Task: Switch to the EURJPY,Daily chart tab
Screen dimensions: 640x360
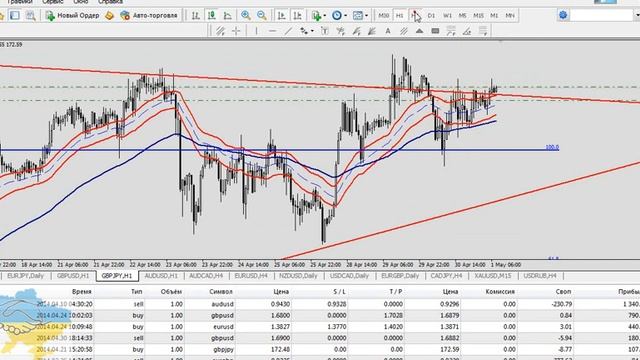Action: [x=26, y=276]
